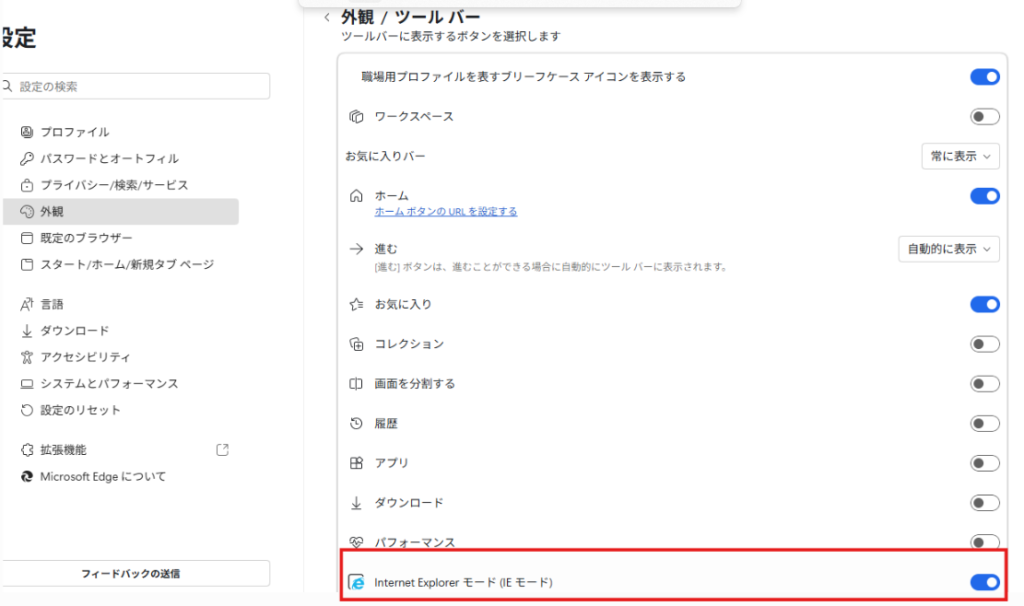
Task: Click the ホーム house icon
Action: 356,195
